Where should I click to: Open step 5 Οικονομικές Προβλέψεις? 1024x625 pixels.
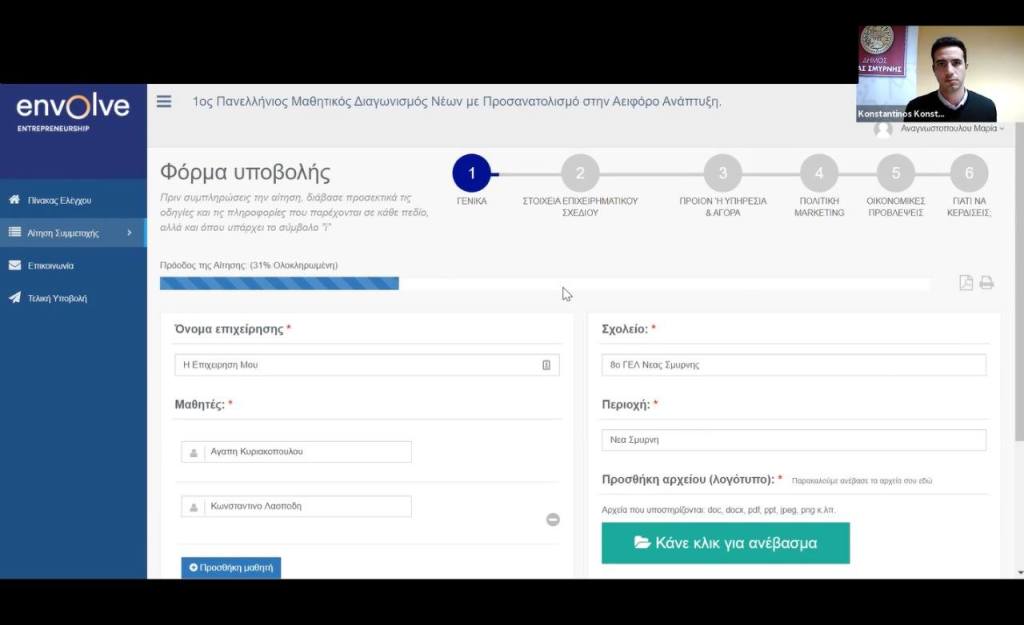pyautogui.click(x=895, y=173)
